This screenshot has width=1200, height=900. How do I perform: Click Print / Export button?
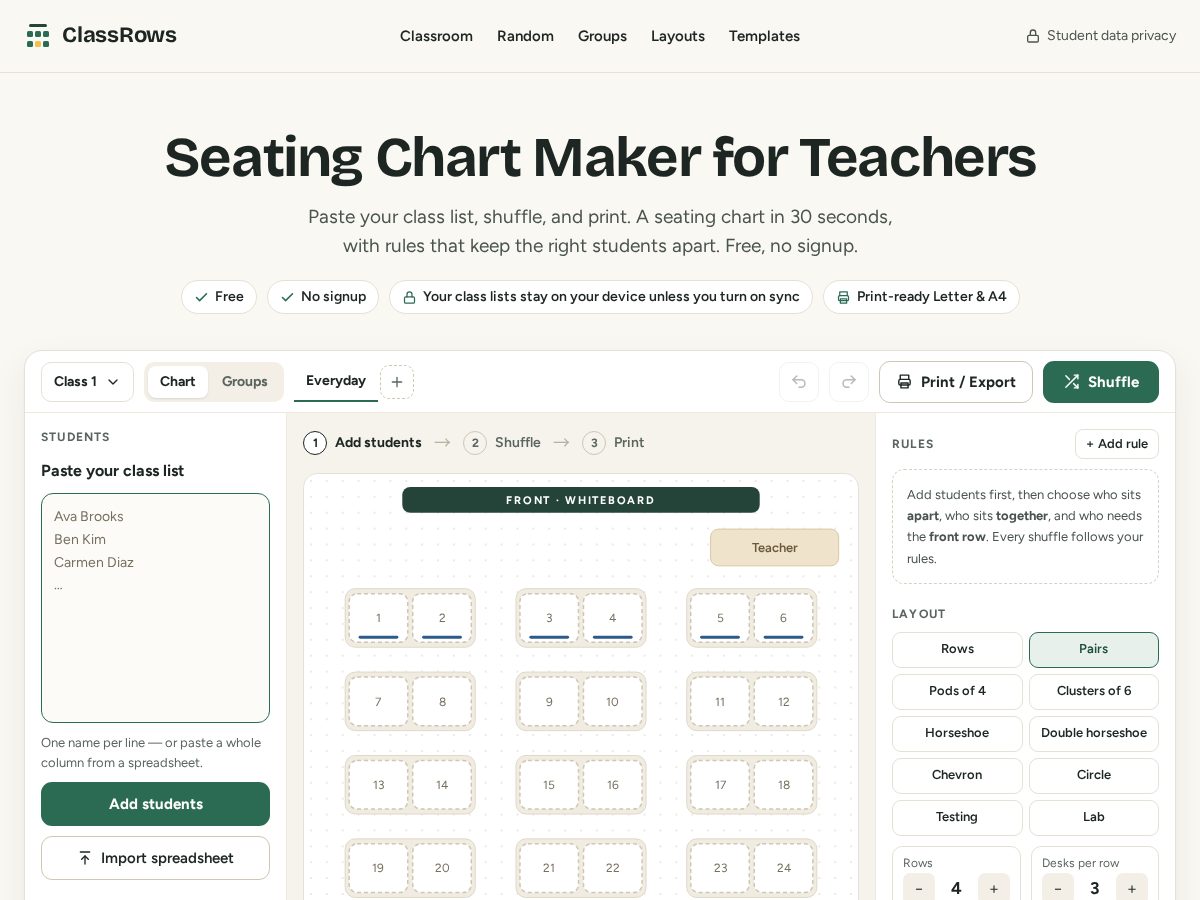956,382
